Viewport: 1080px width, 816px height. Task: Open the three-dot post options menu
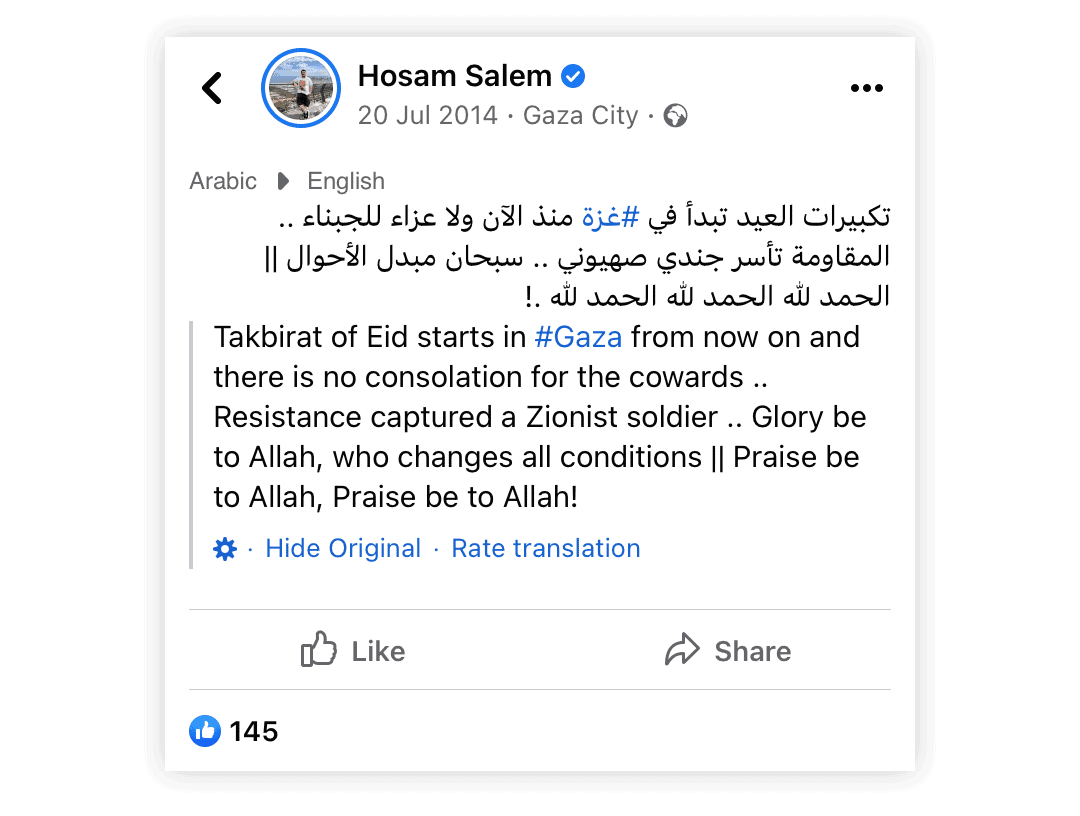pyautogui.click(x=866, y=88)
